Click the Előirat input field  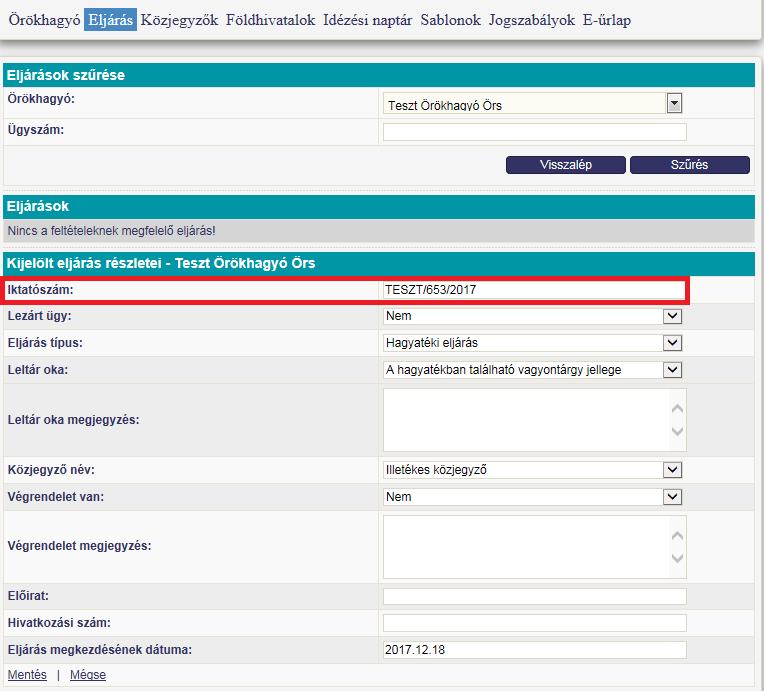[x=535, y=597]
